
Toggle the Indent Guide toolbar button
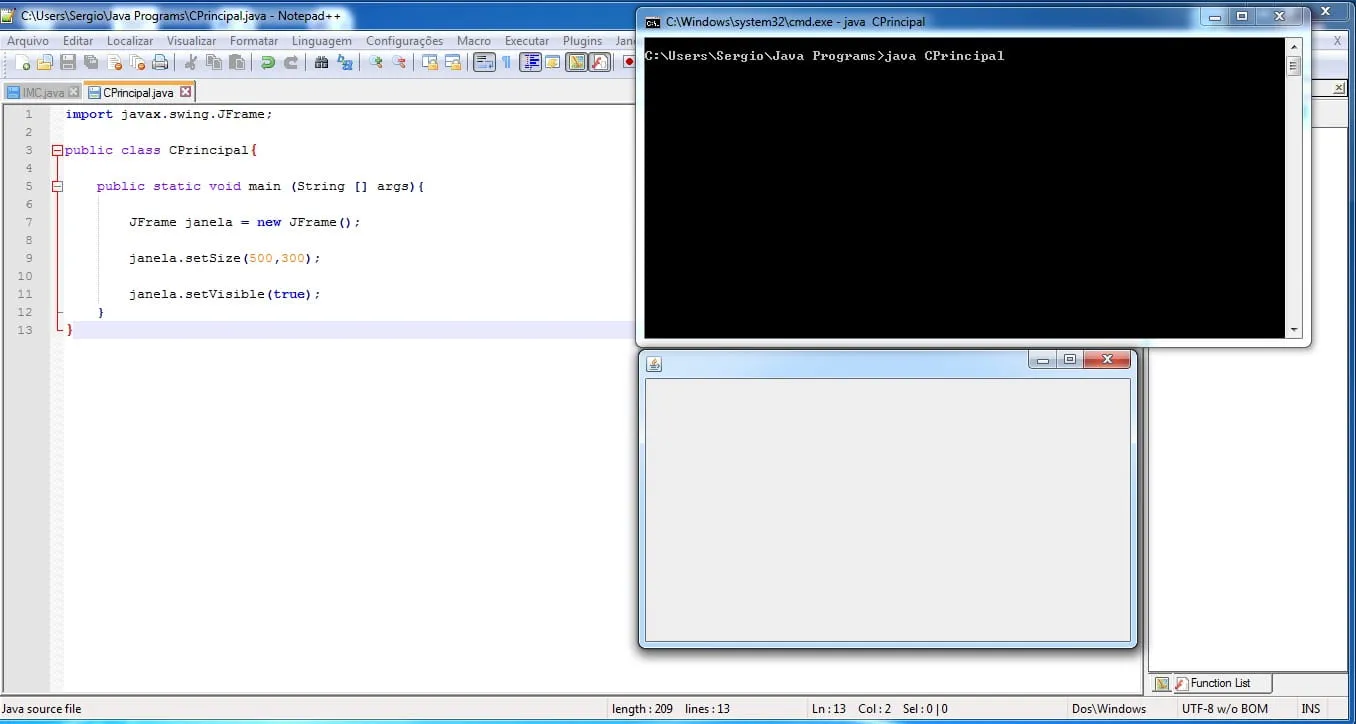(530, 62)
